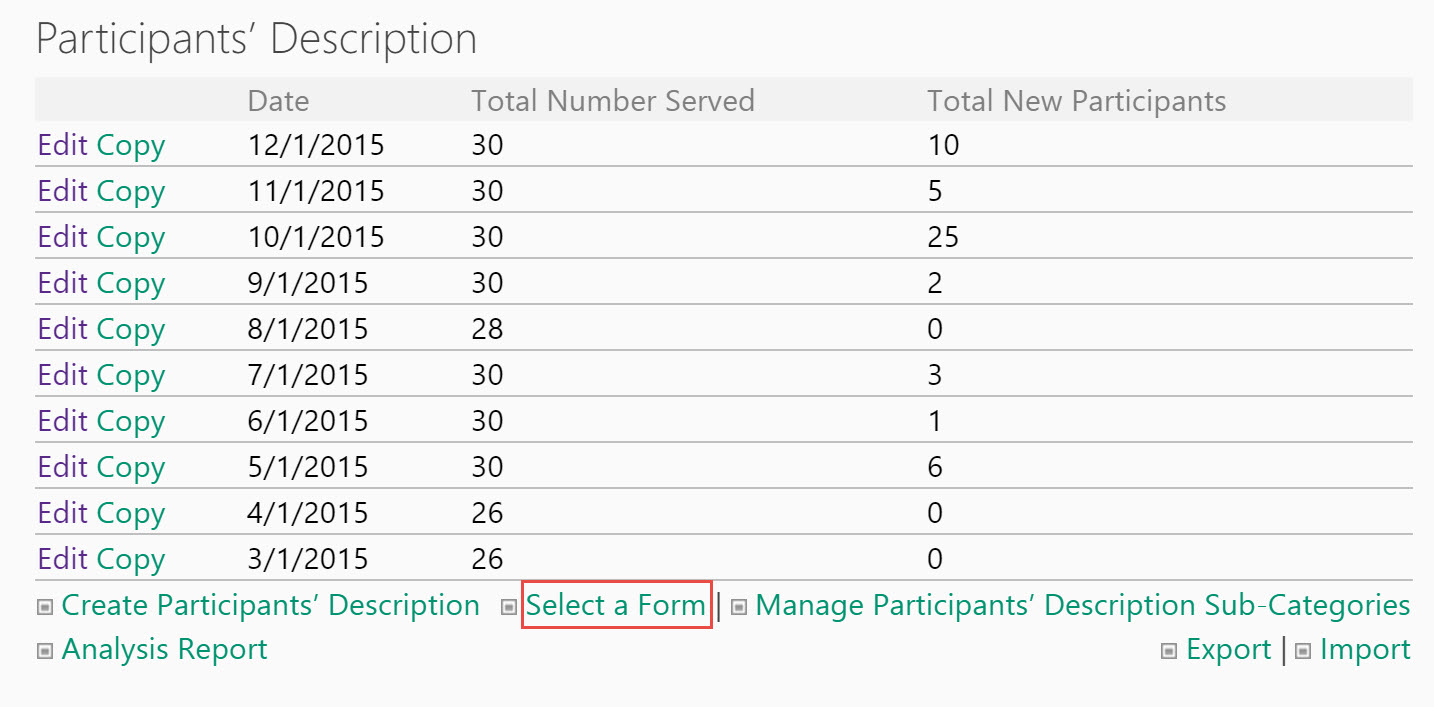This screenshot has width=1434, height=707.
Task: Click the square icon beside Select a Form
Action: coord(508,607)
